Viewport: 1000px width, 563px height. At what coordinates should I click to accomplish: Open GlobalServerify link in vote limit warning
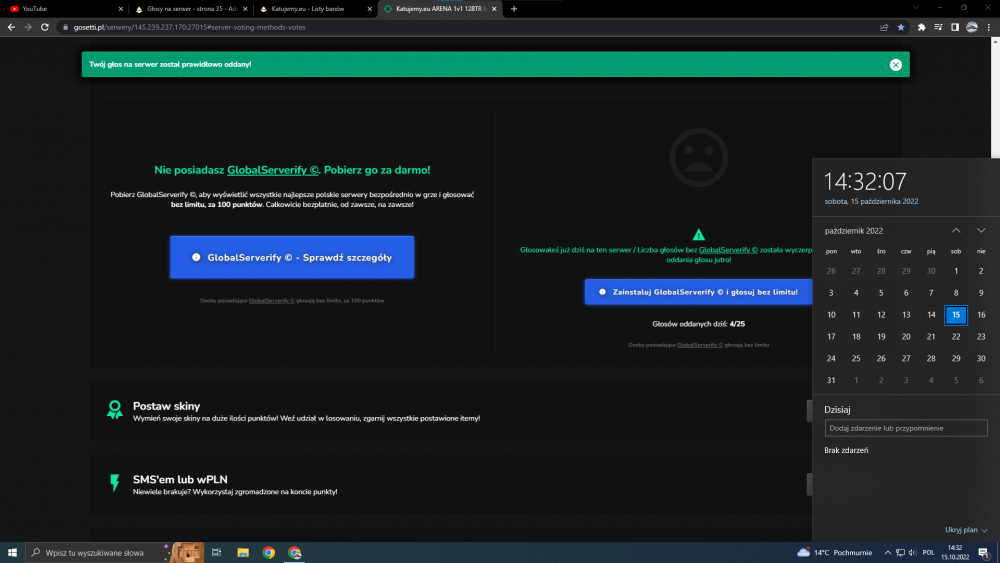pos(728,250)
